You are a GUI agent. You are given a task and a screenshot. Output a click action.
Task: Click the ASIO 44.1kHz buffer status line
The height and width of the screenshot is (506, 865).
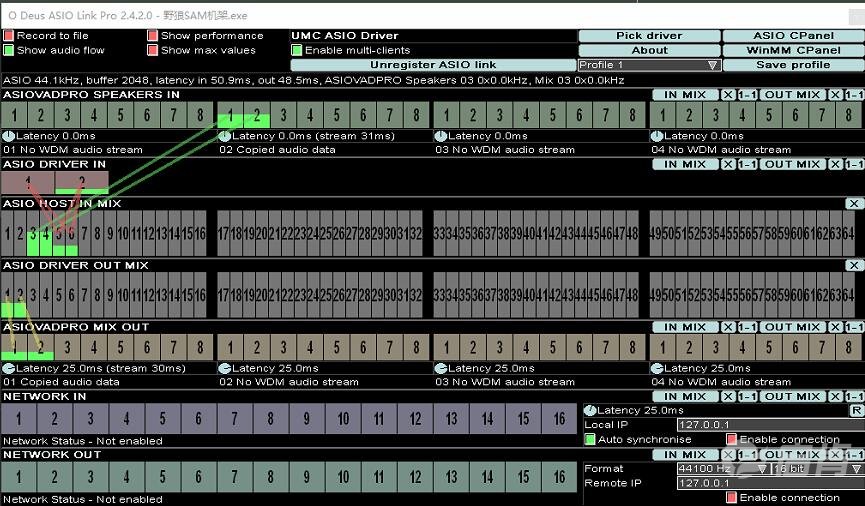pos(313,81)
